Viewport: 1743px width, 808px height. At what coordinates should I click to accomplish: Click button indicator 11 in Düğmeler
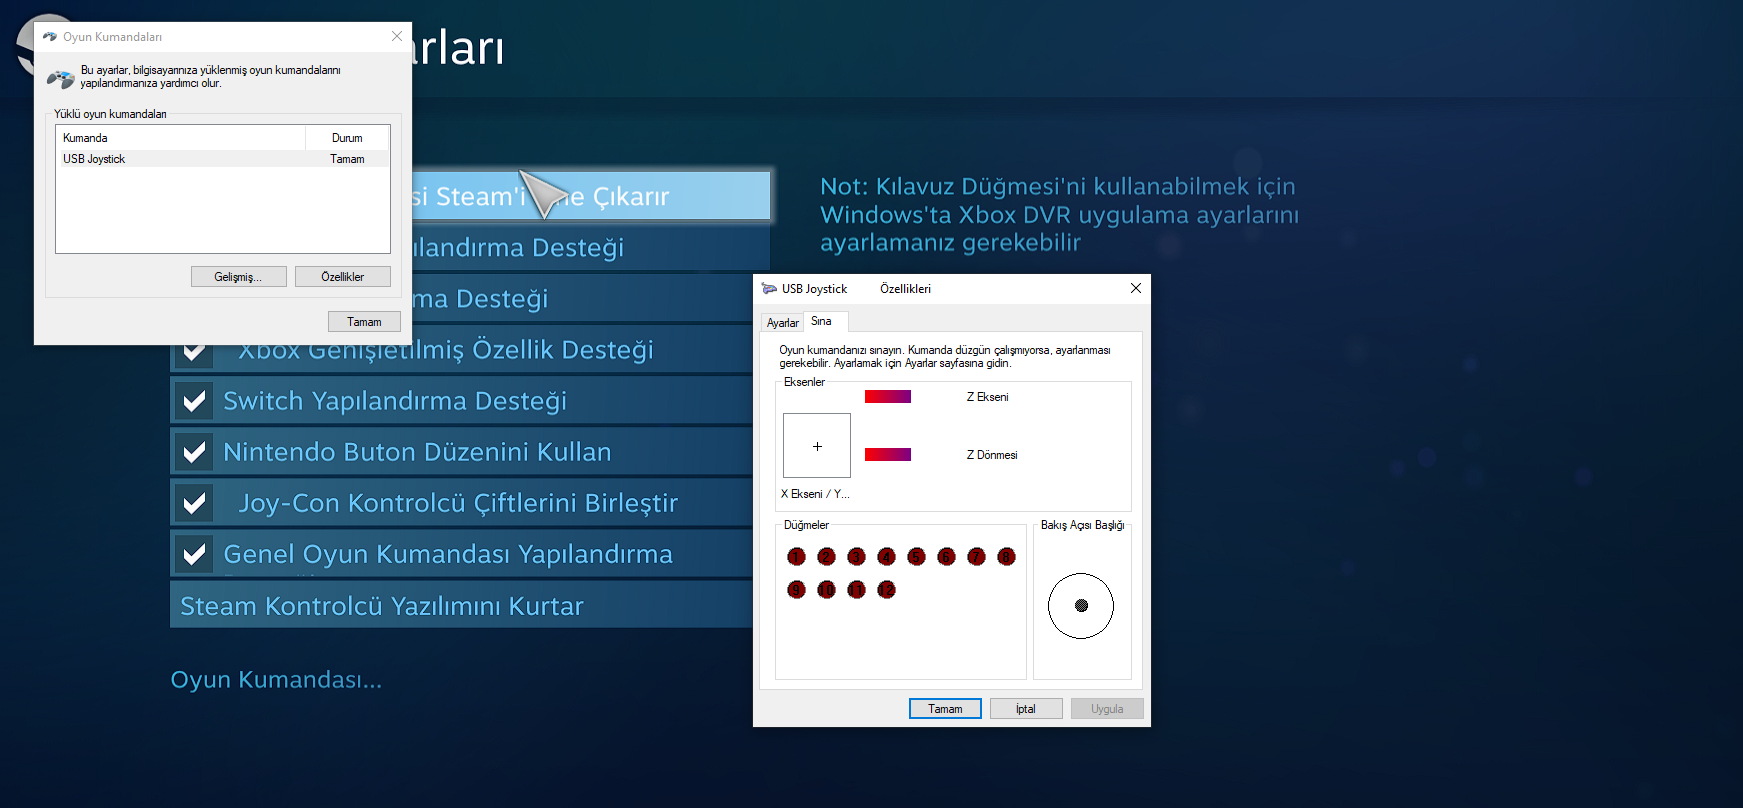coord(856,590)
